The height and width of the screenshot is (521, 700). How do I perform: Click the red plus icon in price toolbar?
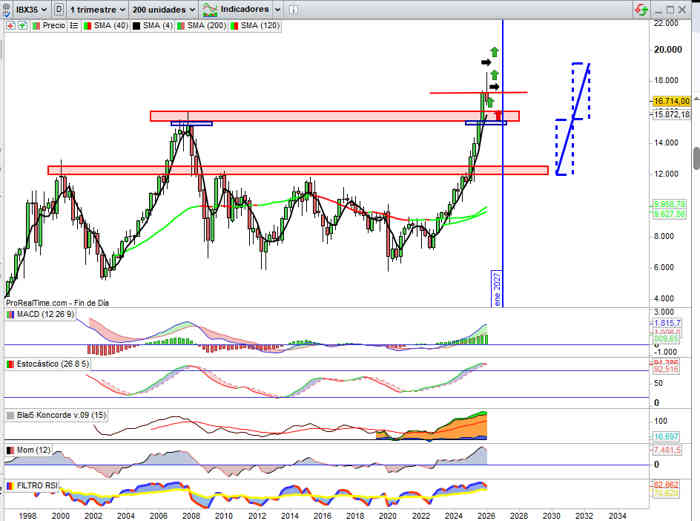click(9, 25)
